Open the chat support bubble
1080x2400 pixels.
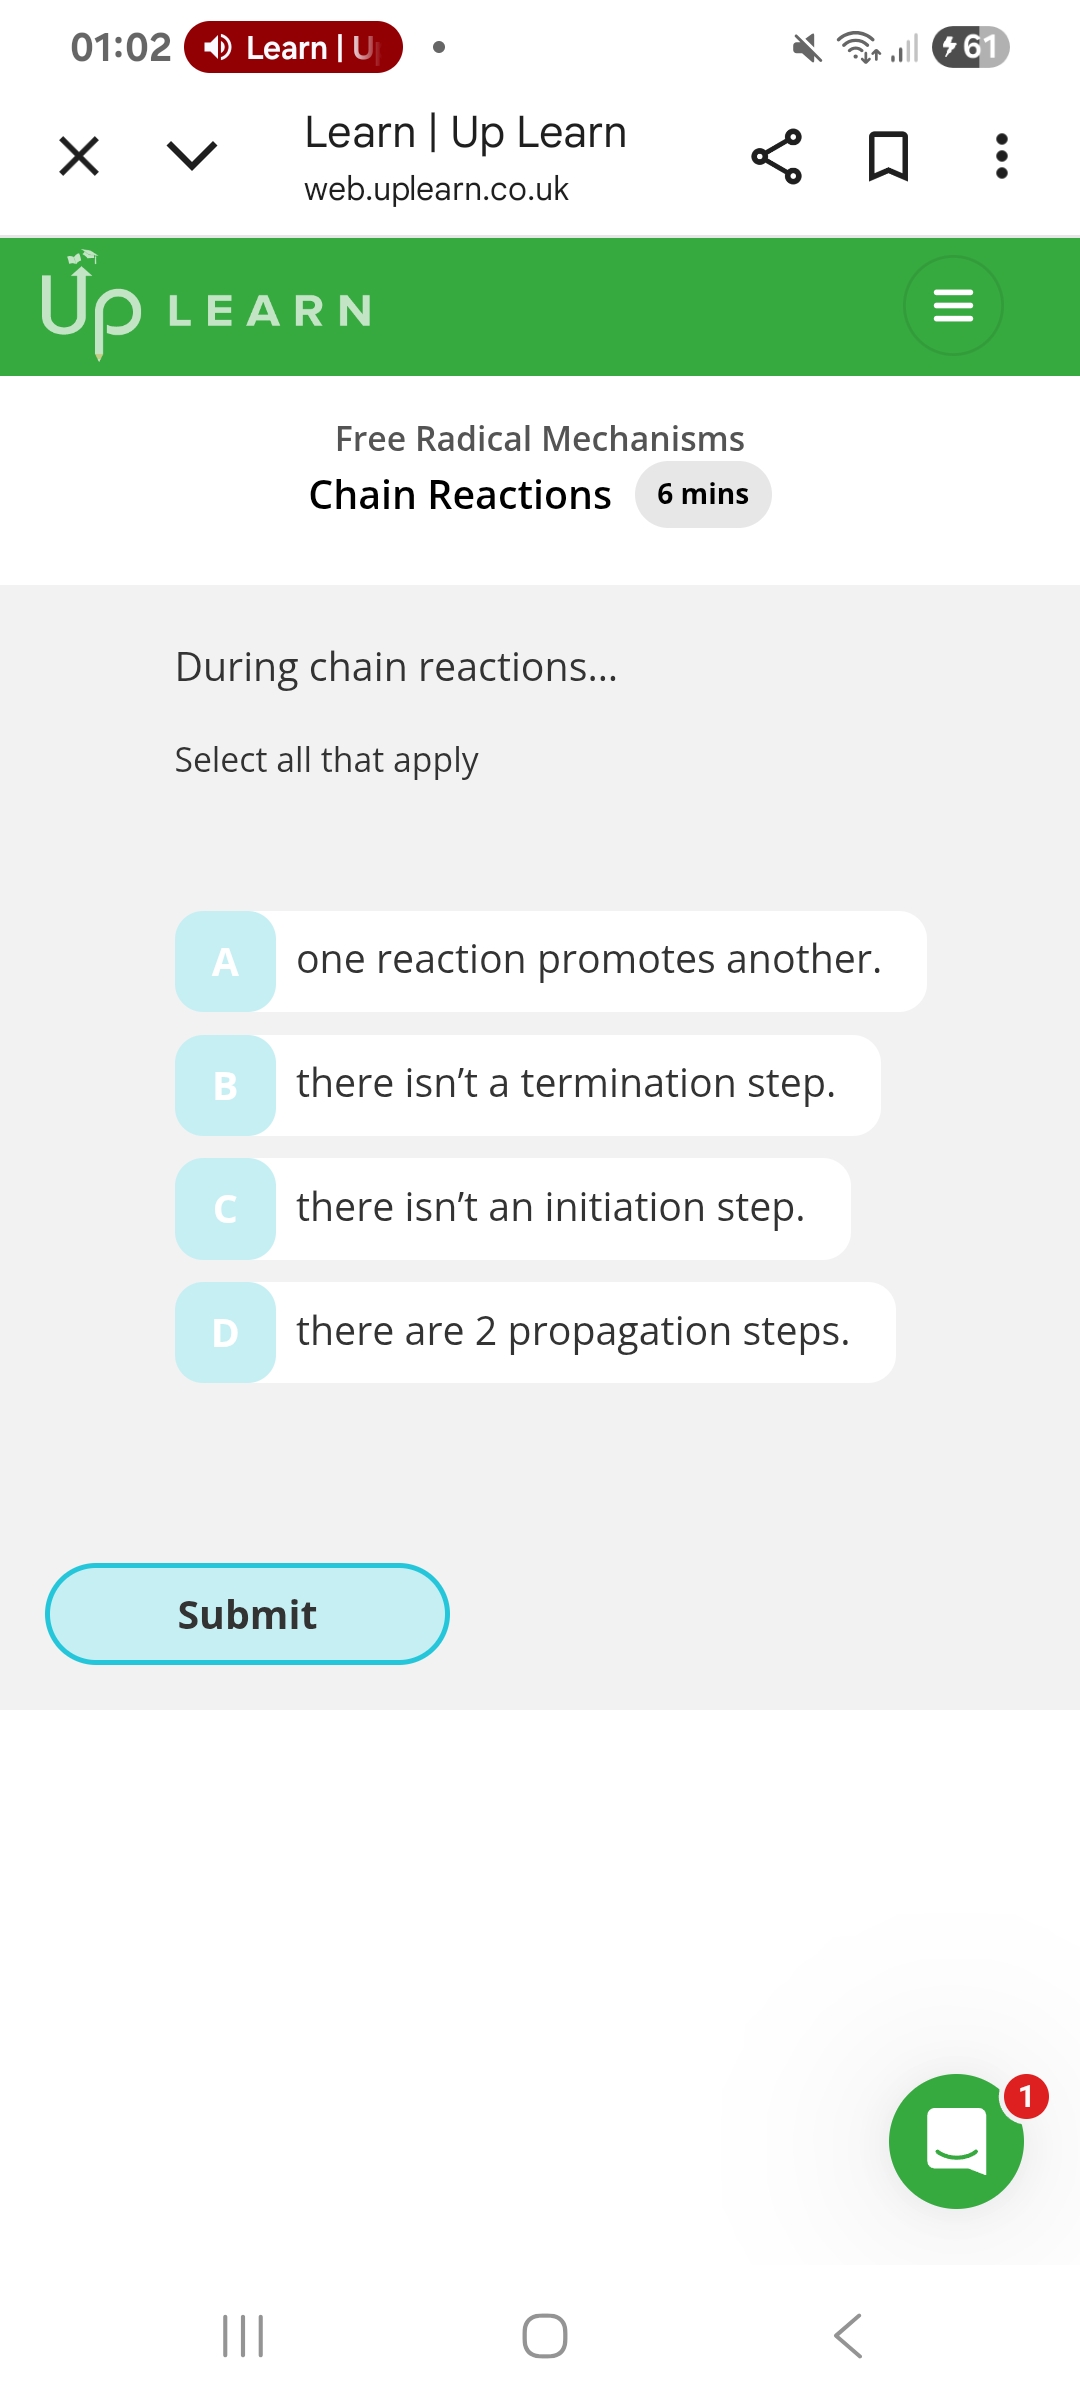click(x=956, y=2141)
